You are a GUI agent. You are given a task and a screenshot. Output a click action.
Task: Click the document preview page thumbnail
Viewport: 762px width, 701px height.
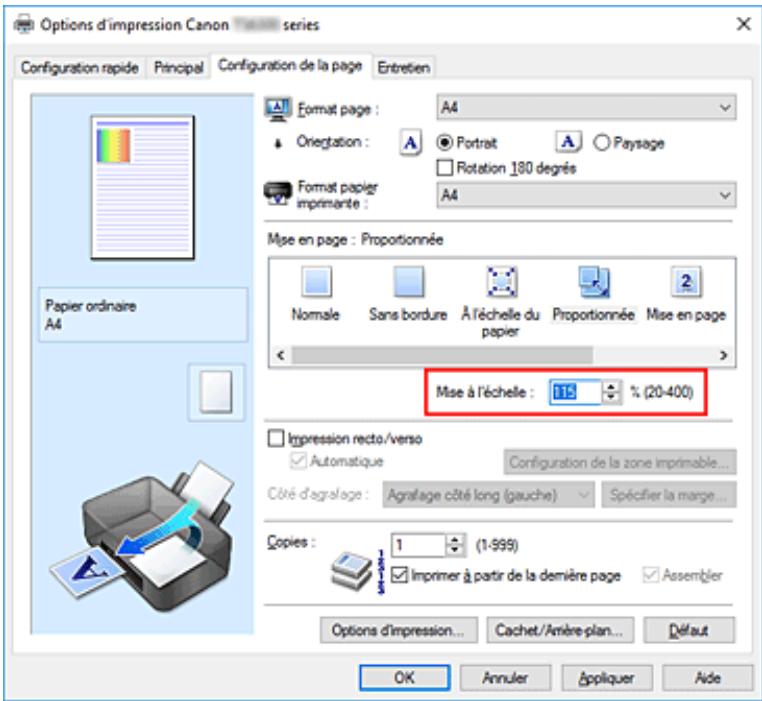pos(143,188)
